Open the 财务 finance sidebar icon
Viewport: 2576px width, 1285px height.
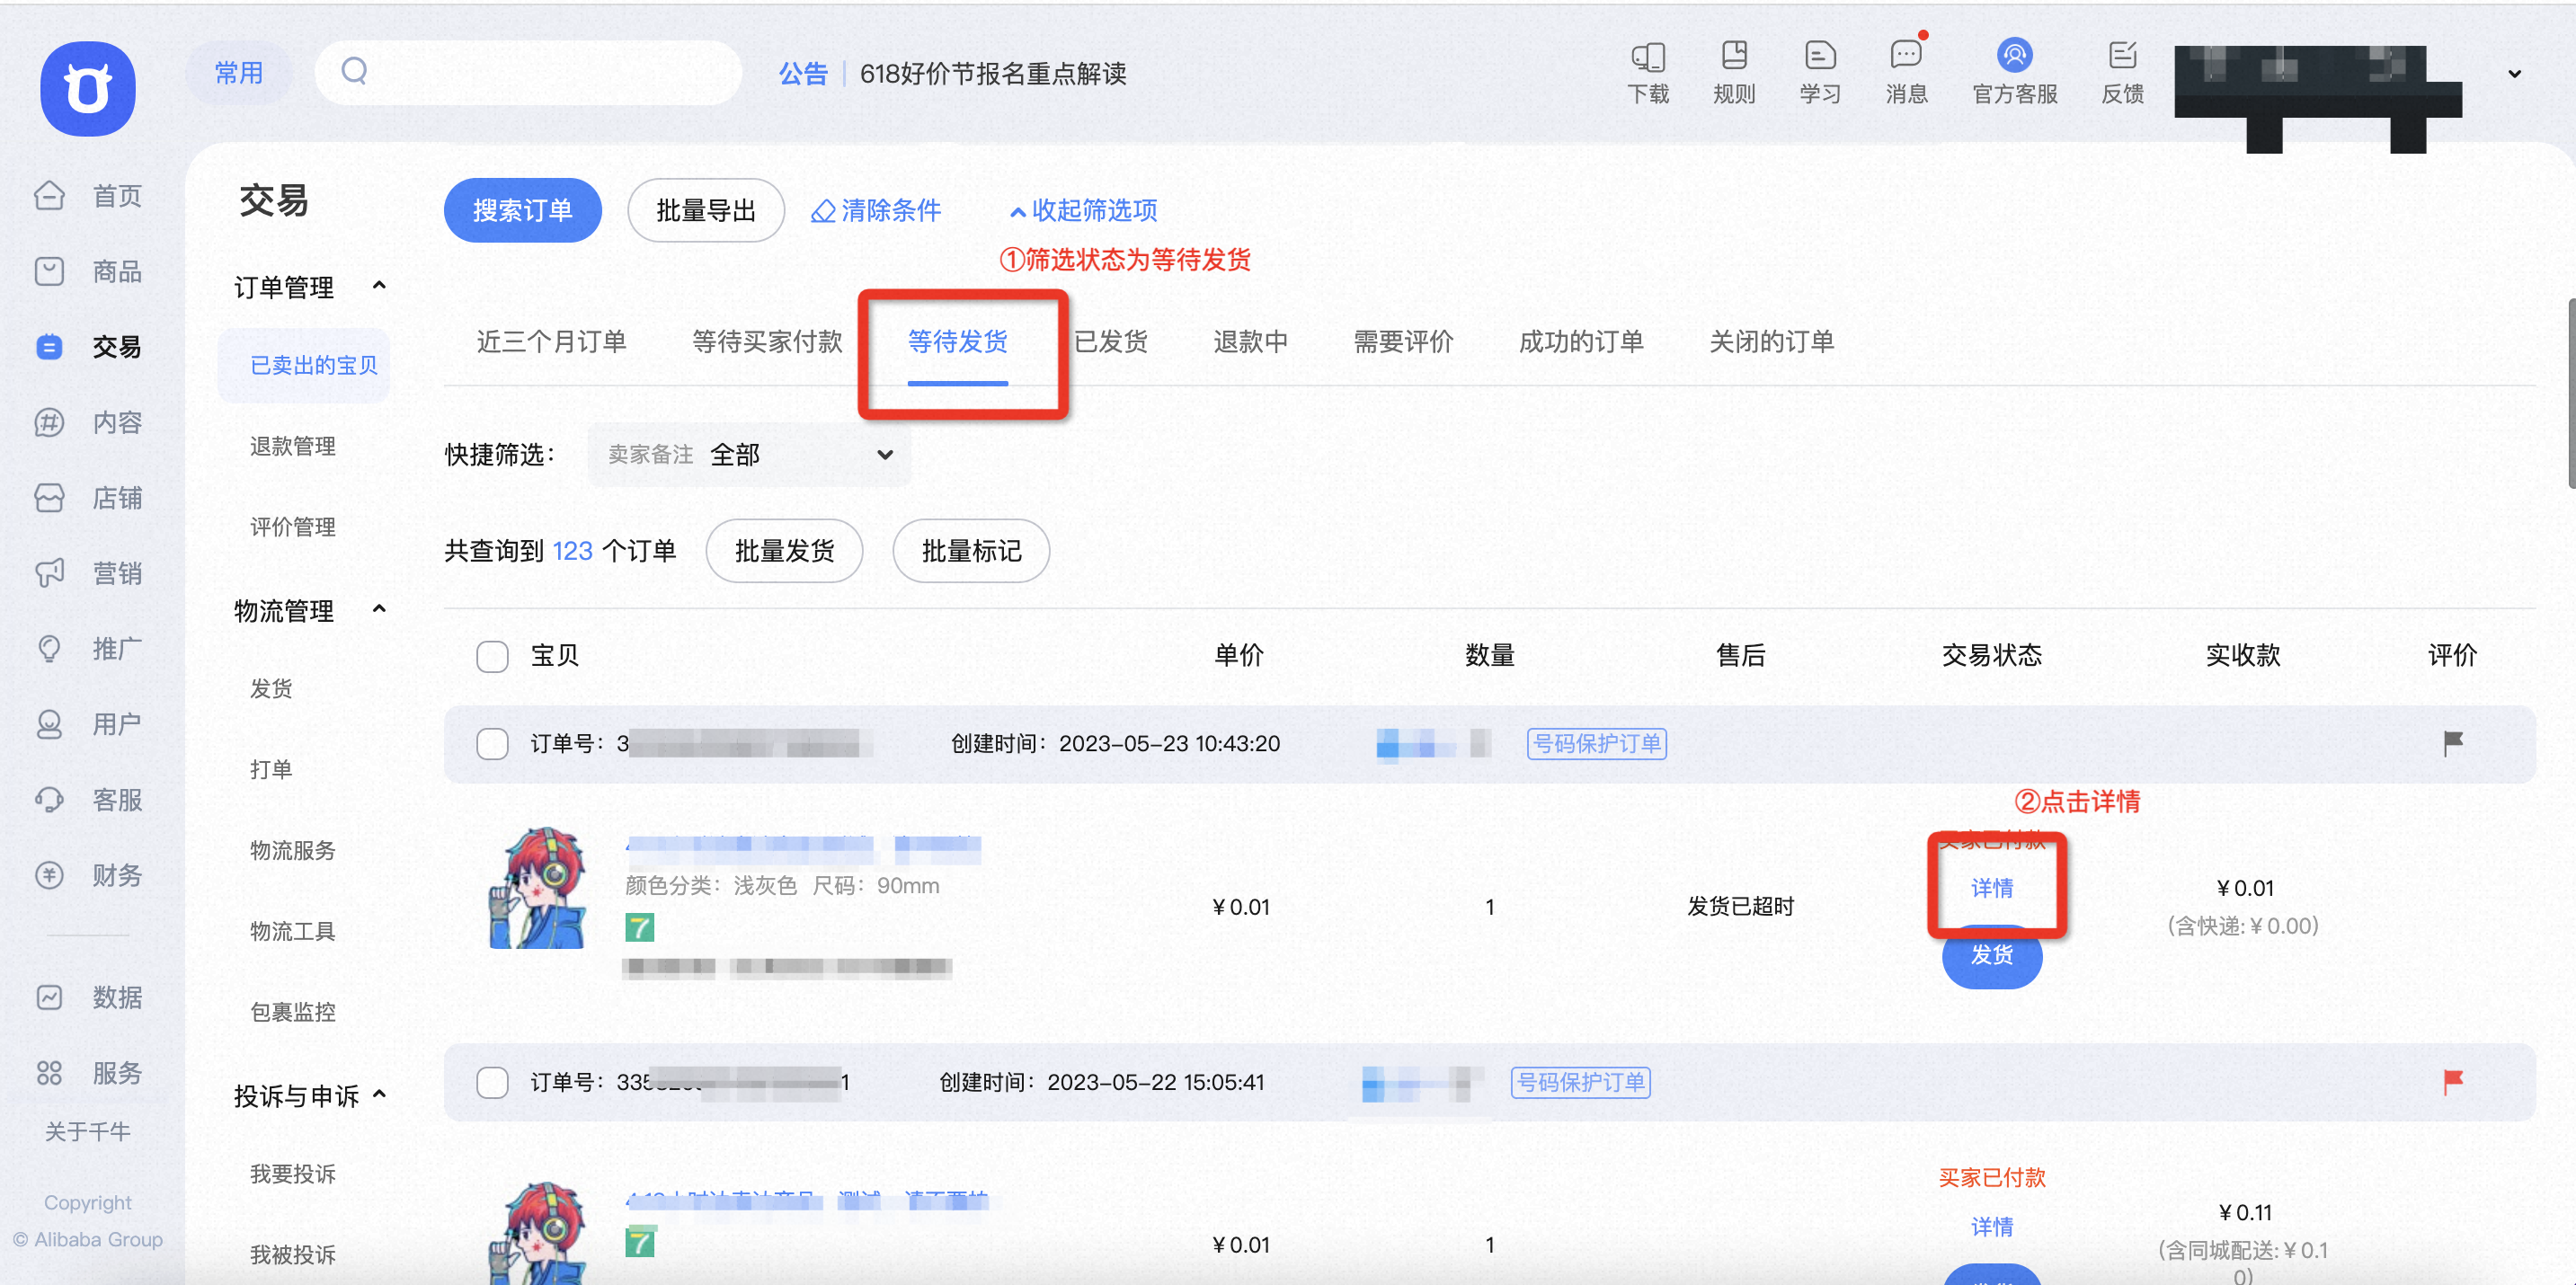(x=49, y=875)
